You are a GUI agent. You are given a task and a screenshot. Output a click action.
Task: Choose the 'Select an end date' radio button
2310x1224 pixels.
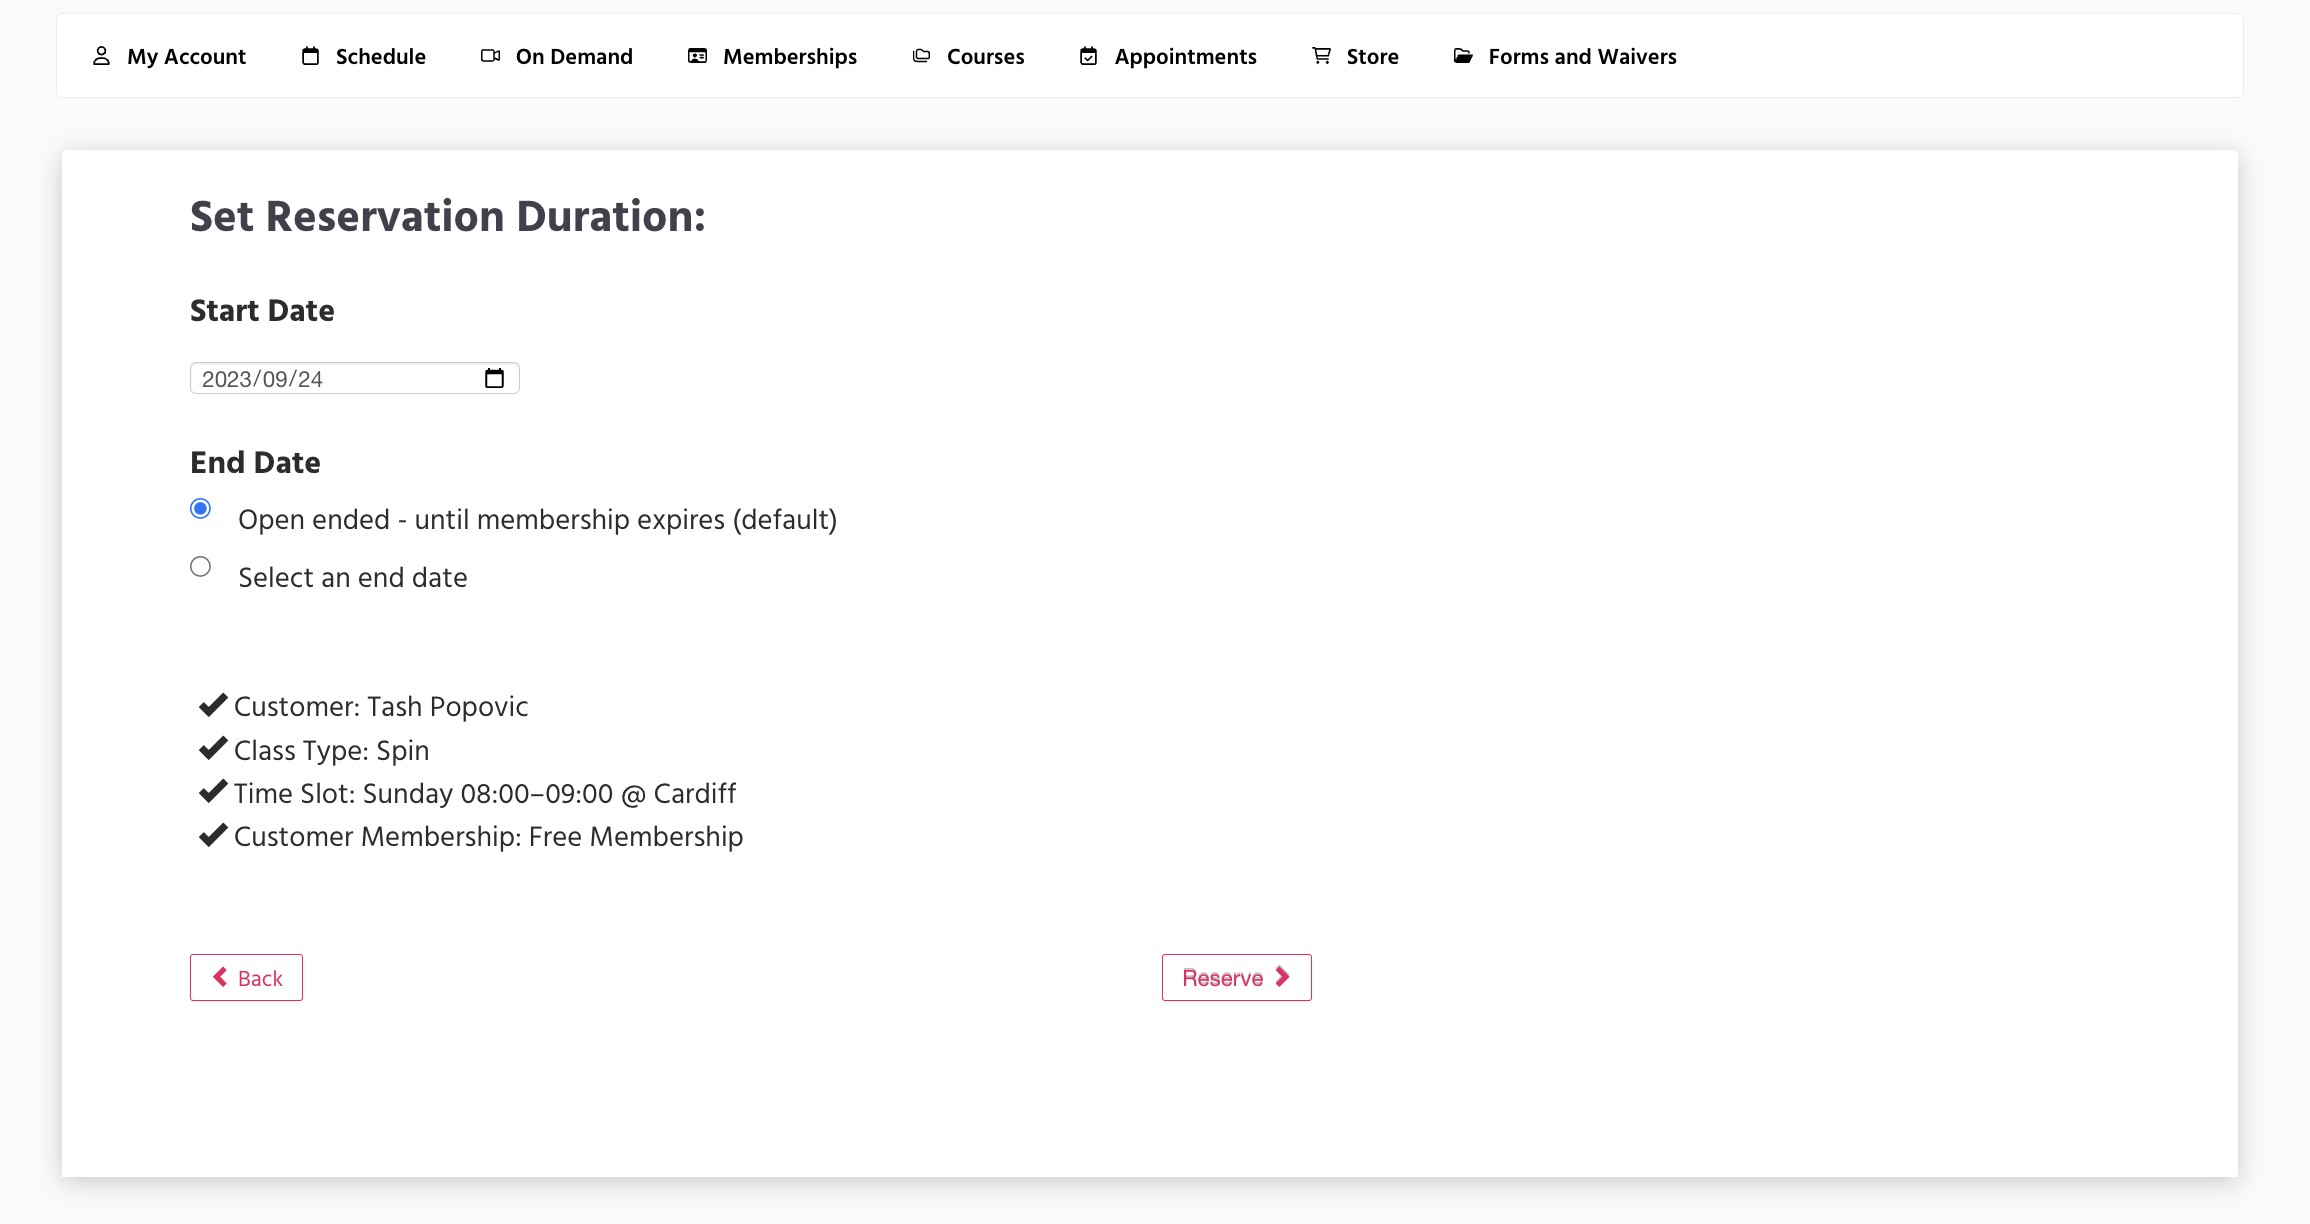(201, 567)
